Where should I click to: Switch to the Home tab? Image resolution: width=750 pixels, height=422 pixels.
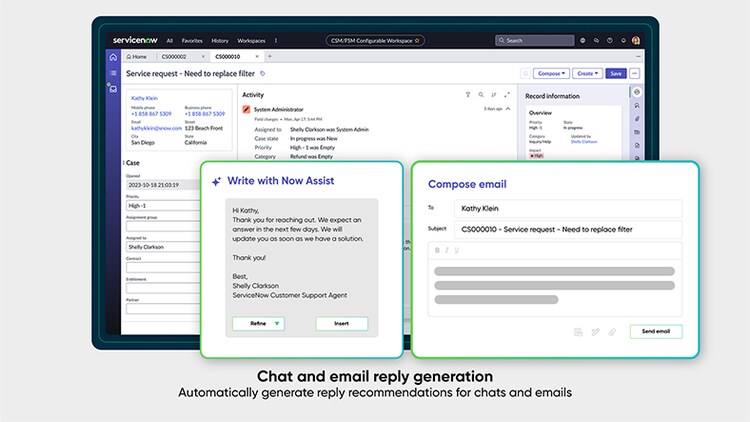(137, 56)
